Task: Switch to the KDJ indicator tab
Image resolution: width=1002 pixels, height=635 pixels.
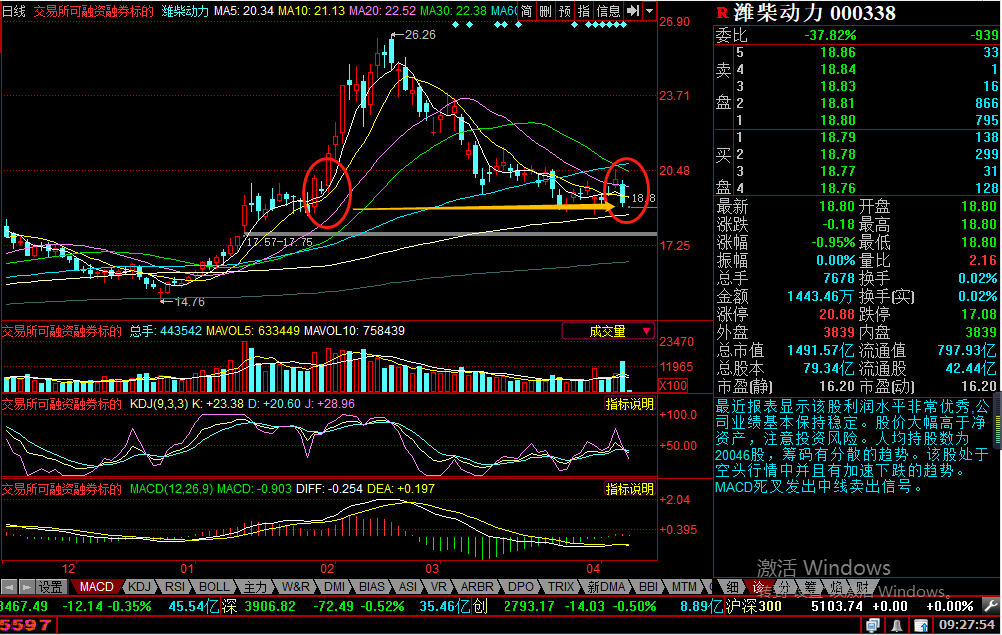Action: coord(139,586)
